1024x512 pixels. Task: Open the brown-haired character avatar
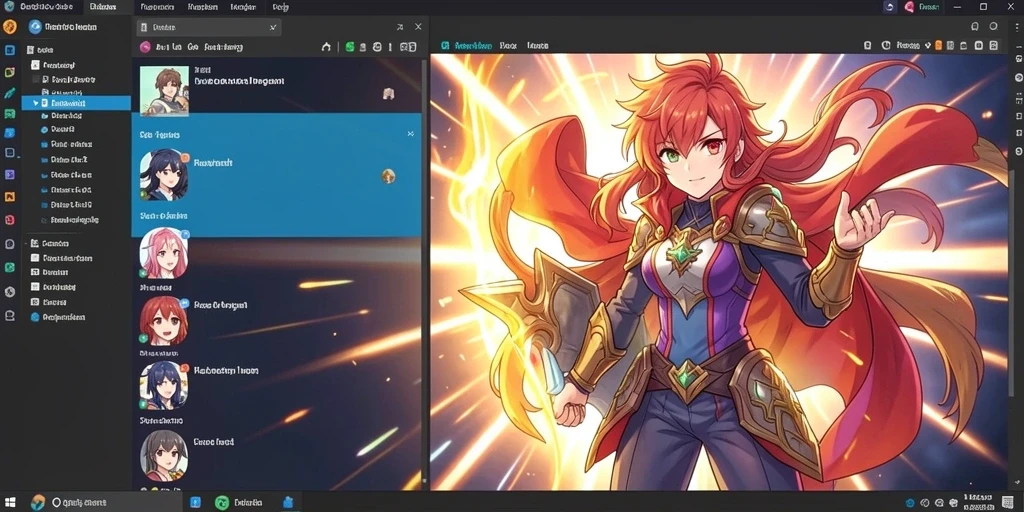164,91
